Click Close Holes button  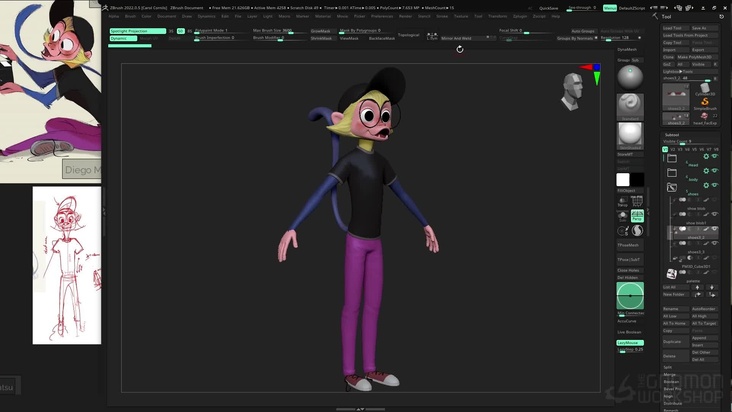(x=630, y=270)
